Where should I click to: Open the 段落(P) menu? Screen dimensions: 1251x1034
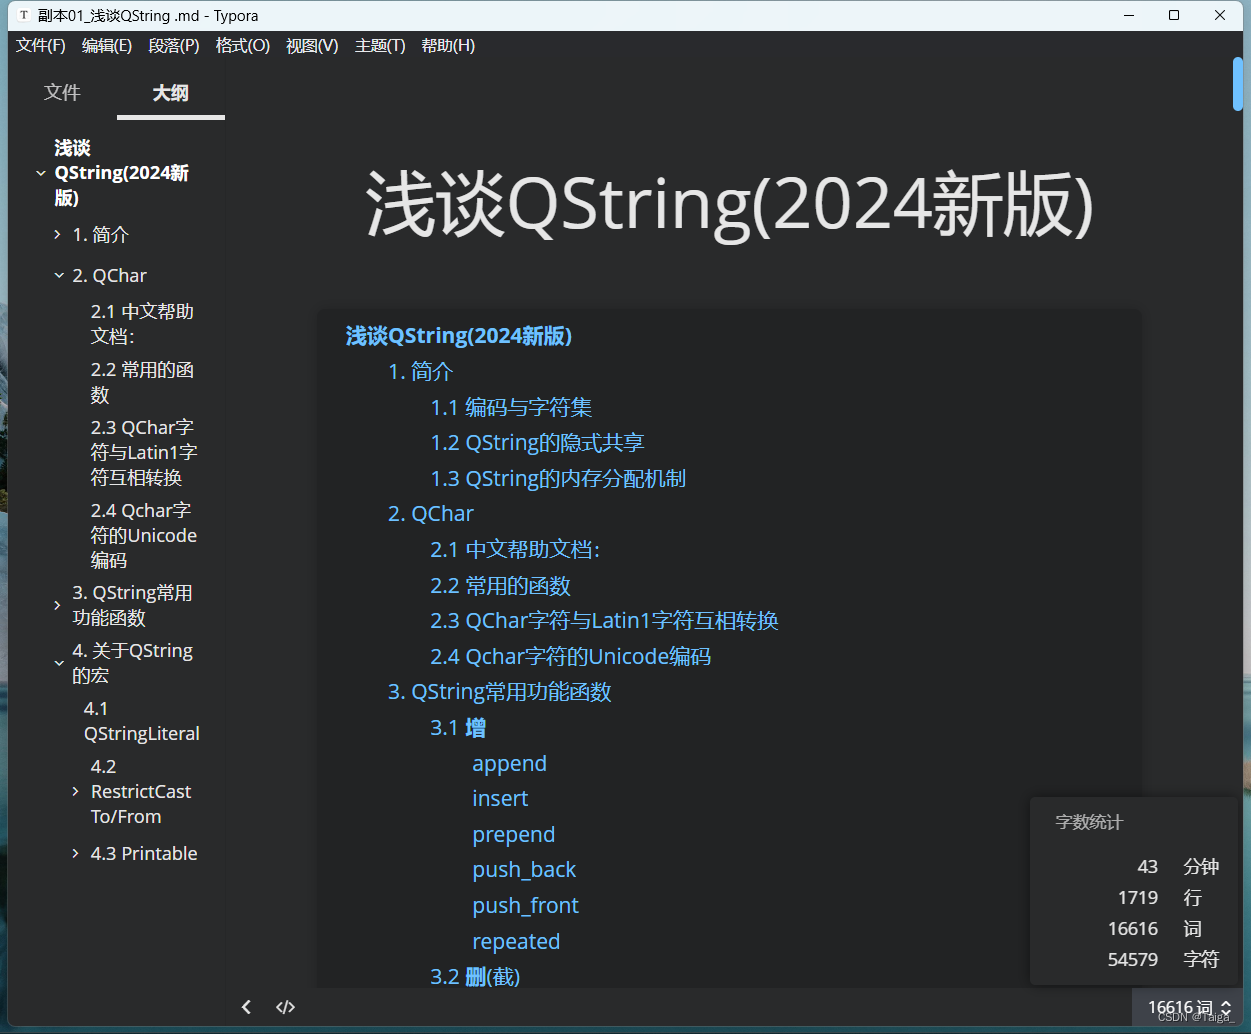click(173, 45)
